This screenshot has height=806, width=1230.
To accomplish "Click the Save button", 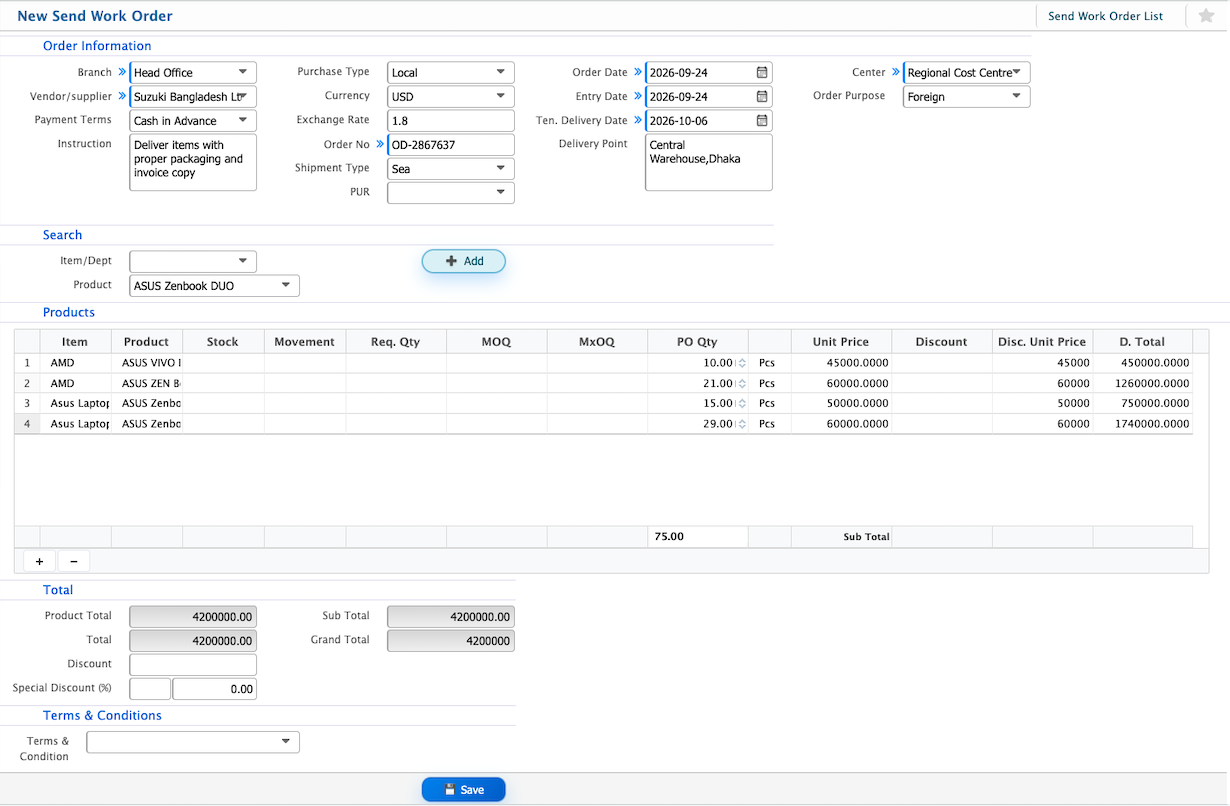I will [464, 789].
